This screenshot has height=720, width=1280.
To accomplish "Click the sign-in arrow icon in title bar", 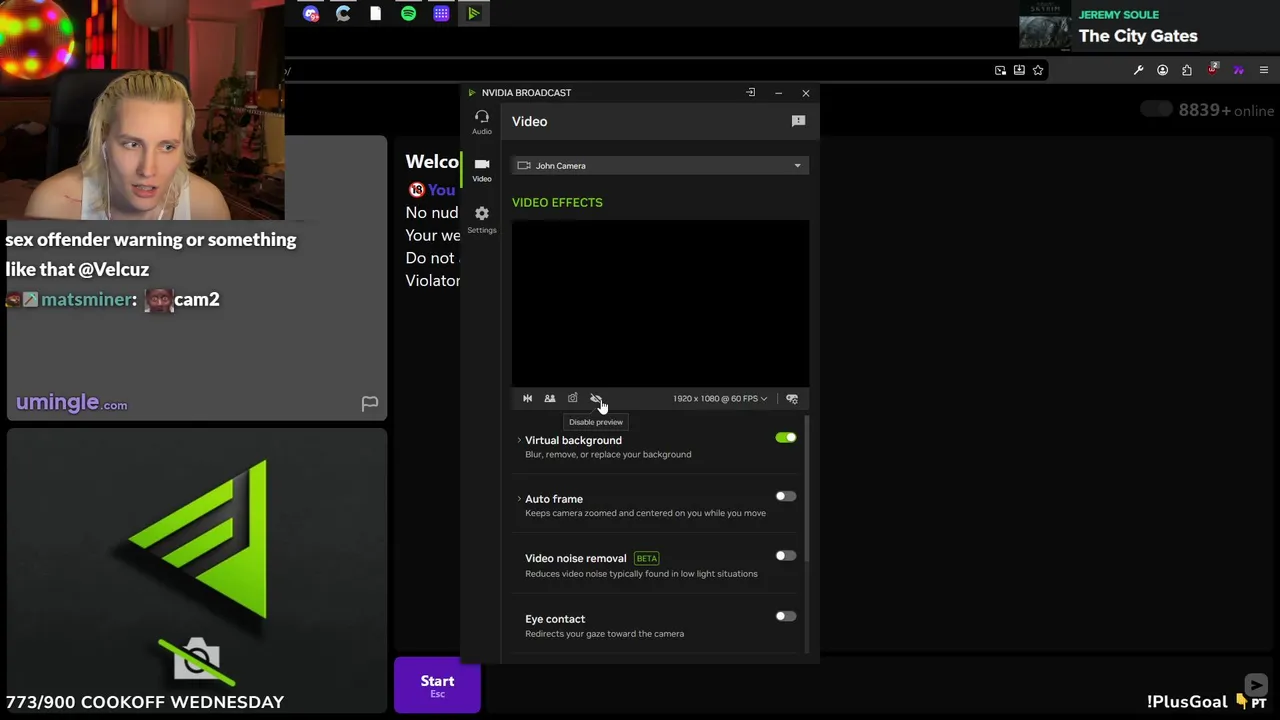I will tap(751, 93).
